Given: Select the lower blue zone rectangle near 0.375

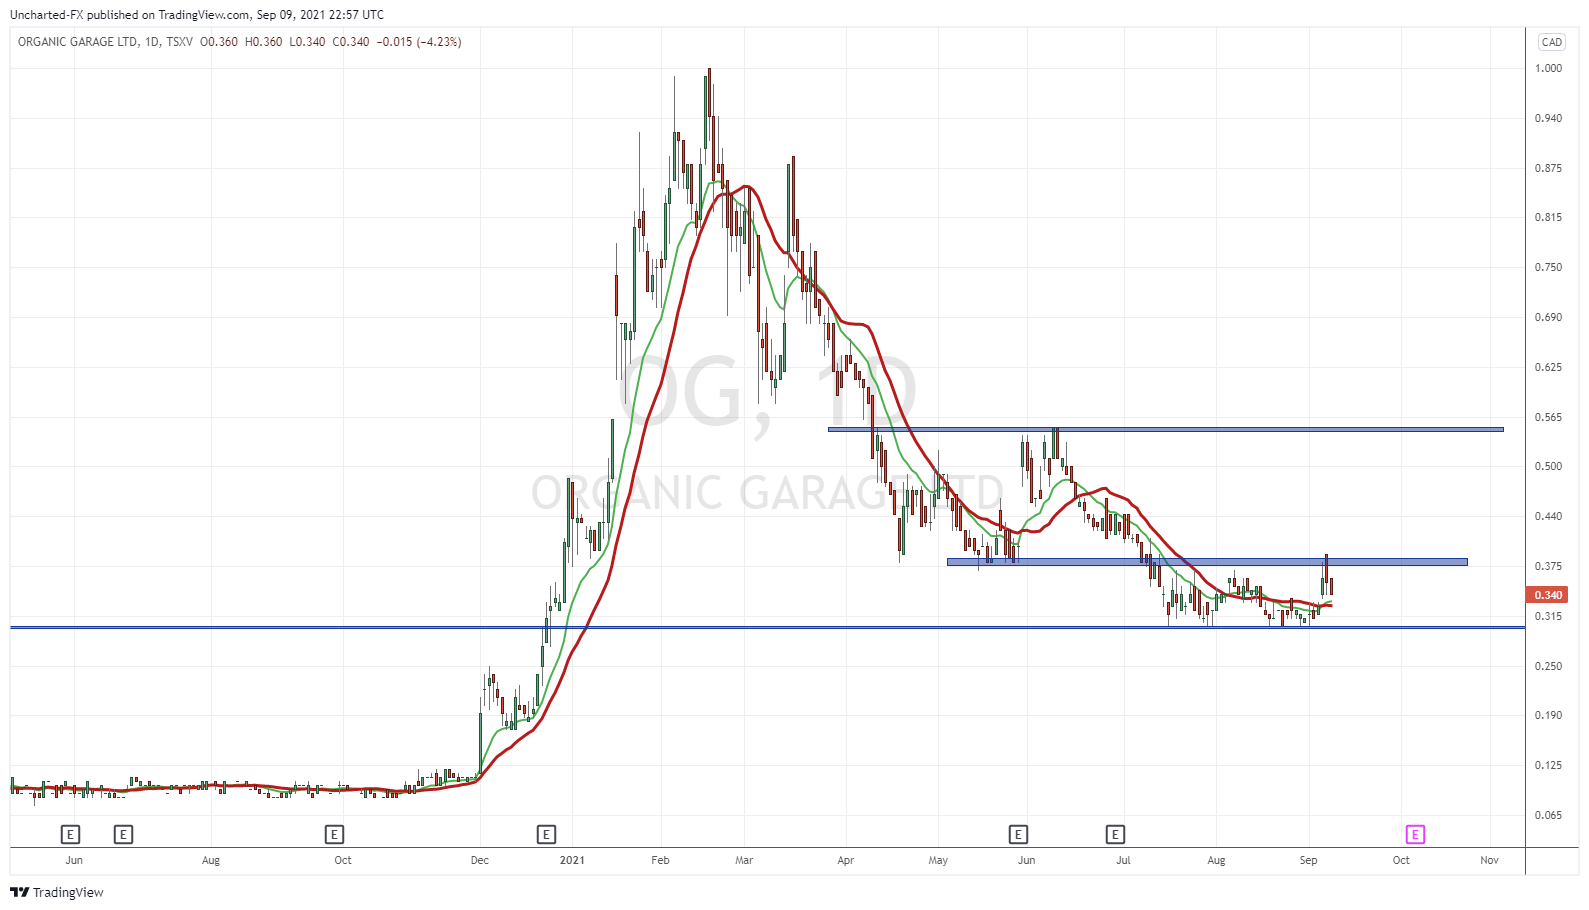Looking at the screenshot, I should (x=1207, y=562).
